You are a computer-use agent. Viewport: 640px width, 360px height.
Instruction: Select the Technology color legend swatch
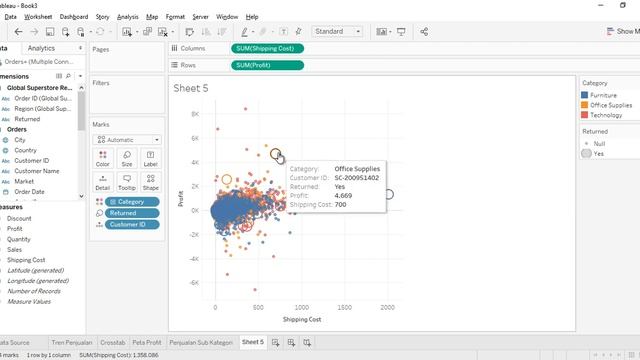pos(584,115)
